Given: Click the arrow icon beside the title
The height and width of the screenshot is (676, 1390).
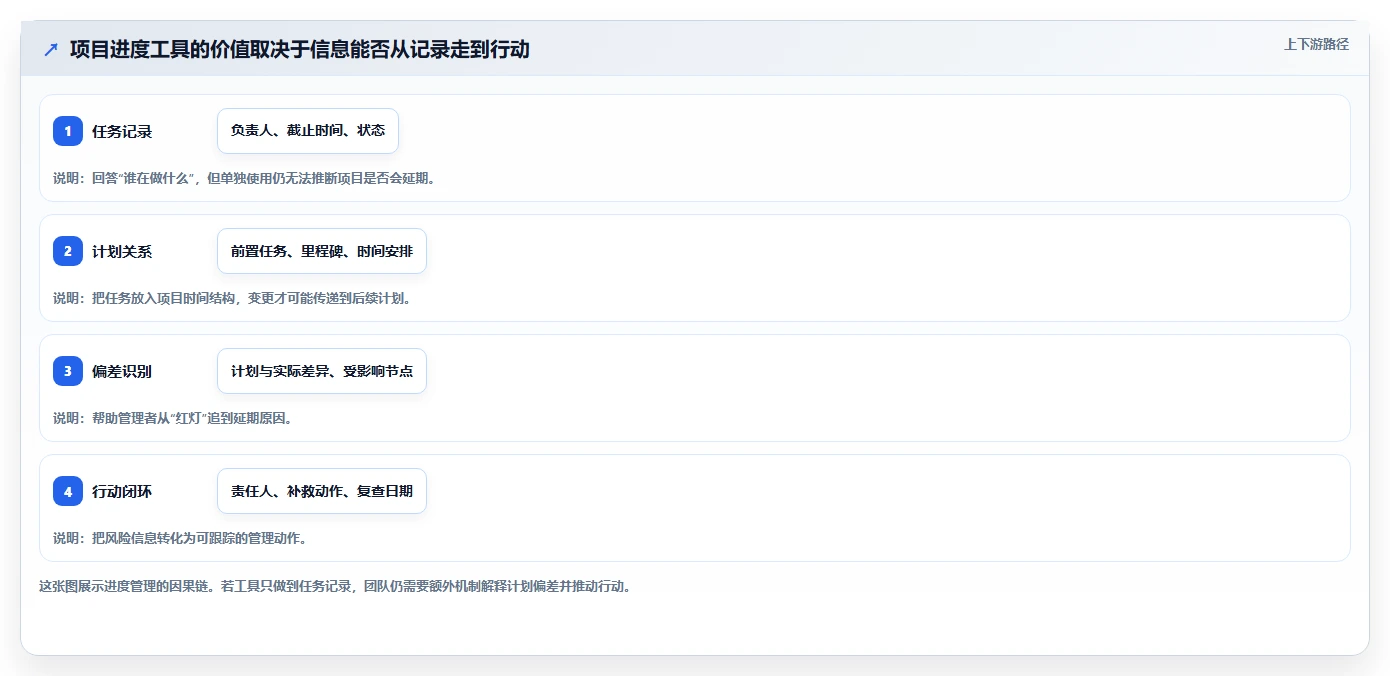Looking at the screenshot, I should [x=51, y=50].
